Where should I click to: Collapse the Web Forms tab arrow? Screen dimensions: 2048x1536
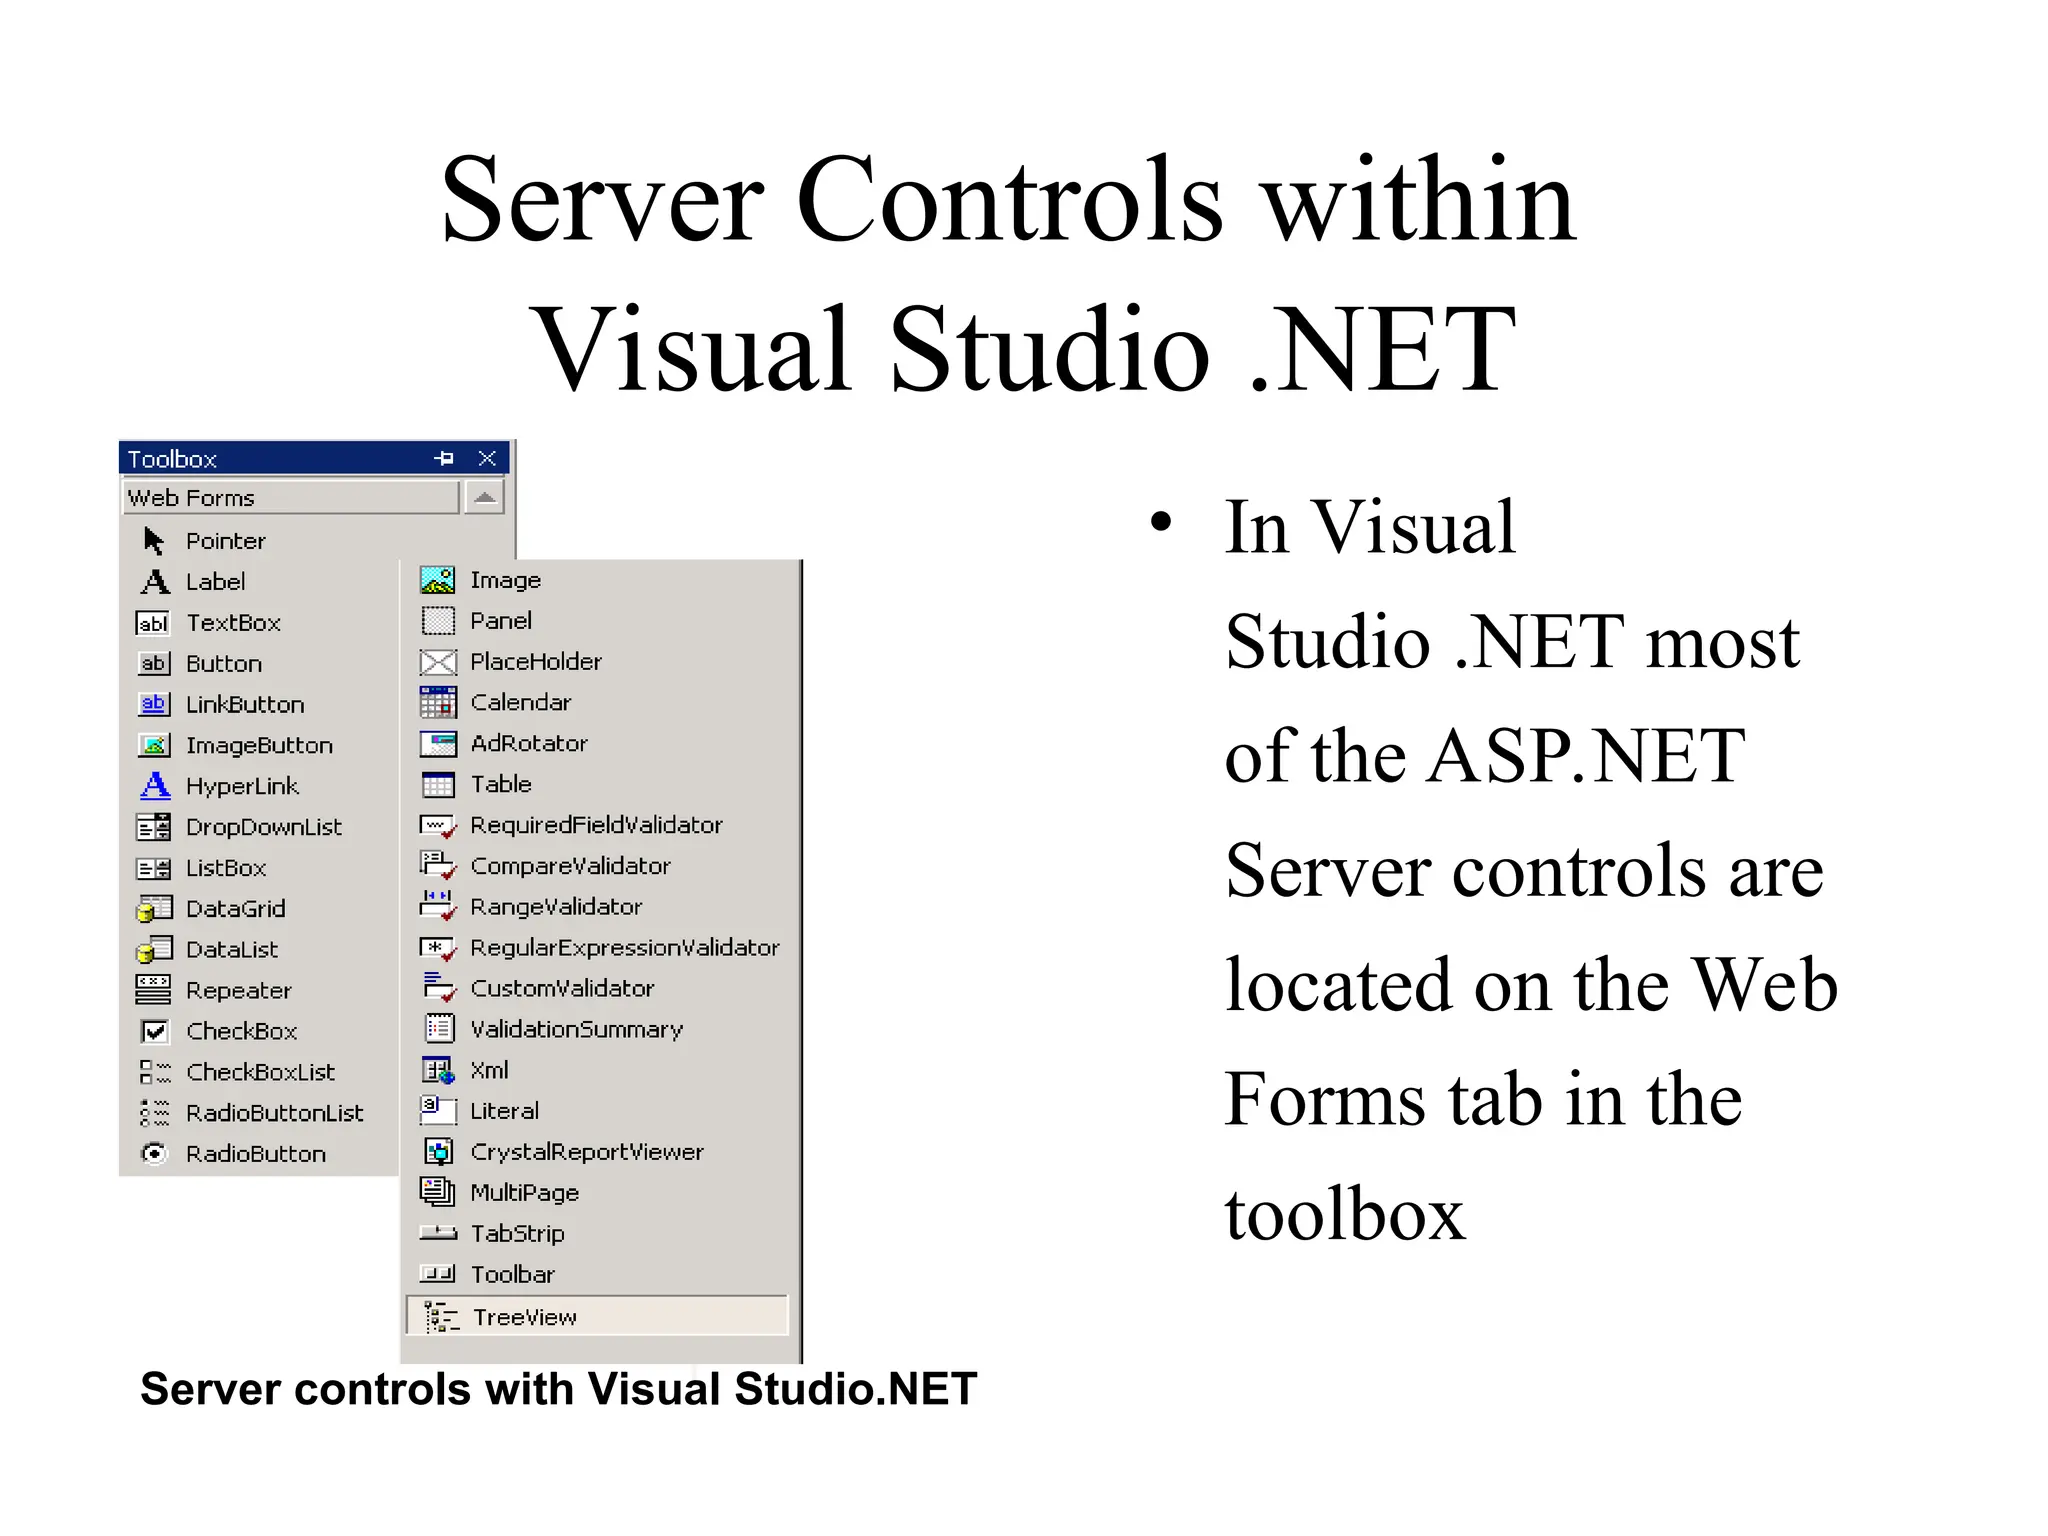(x=485, y=497)
